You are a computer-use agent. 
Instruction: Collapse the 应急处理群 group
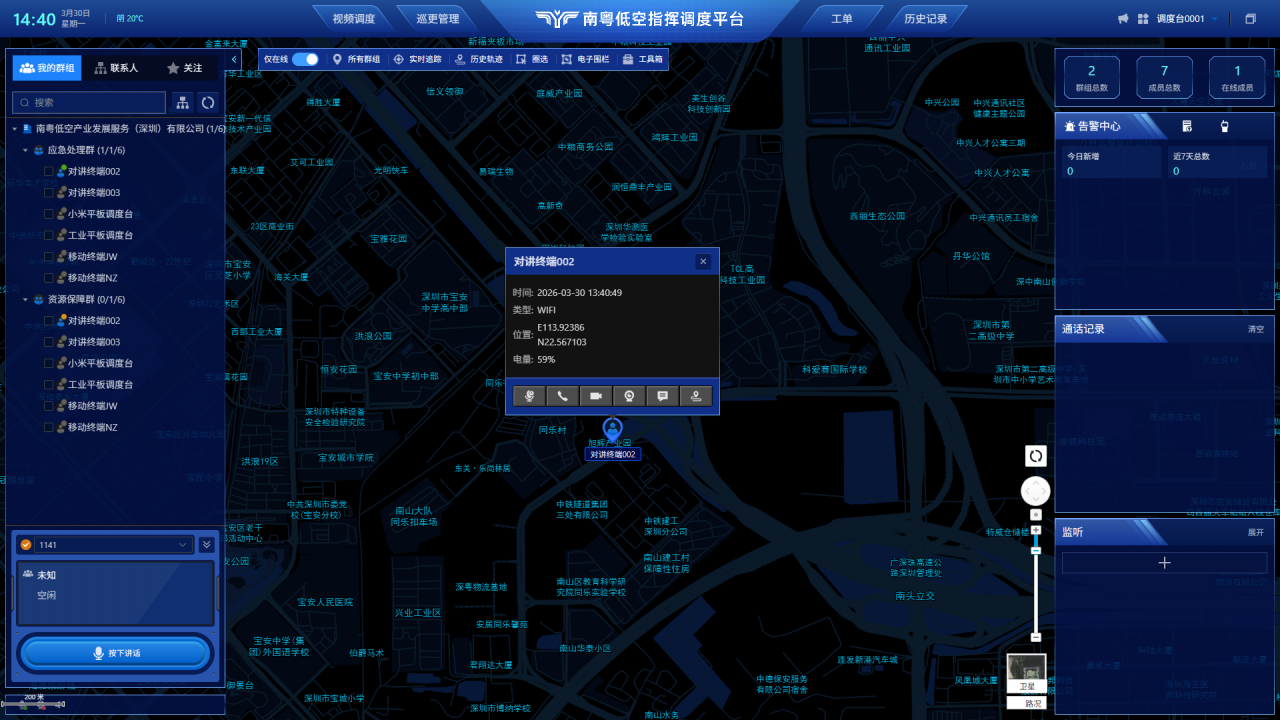point(26,150)
